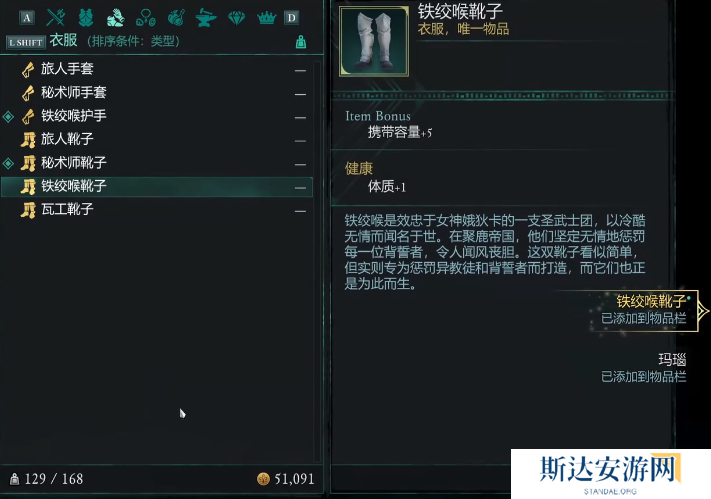Select 旅人靴子 item row
Image resolution: width=711 pixels, height=499 pixels.
pos(157,139)
